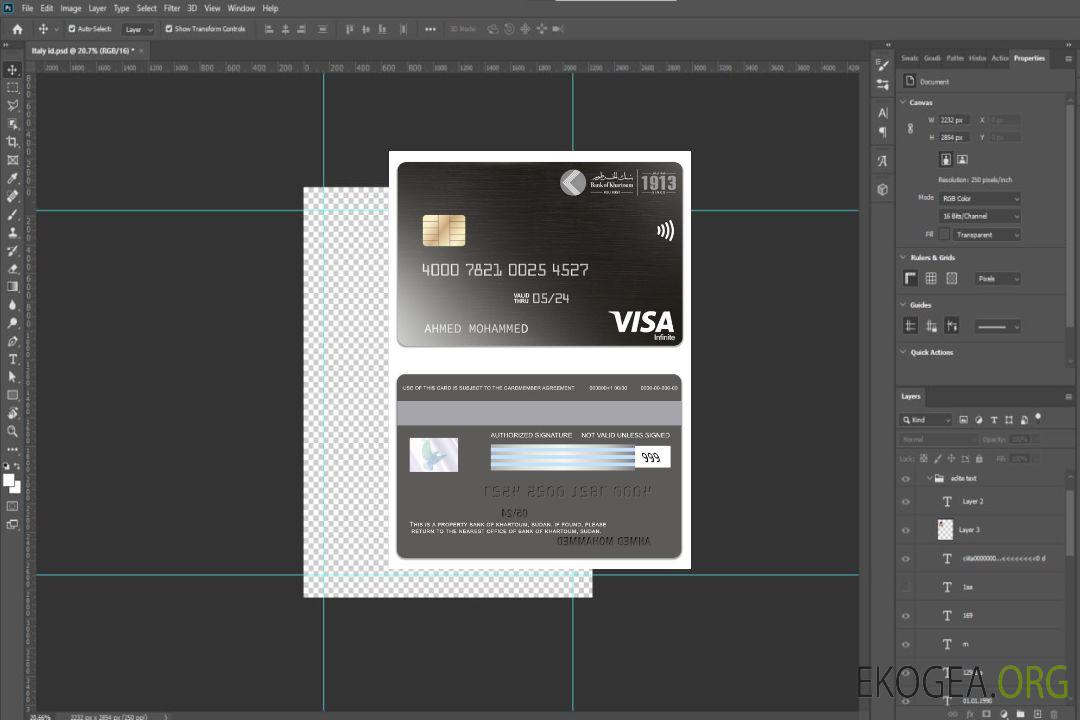Switch to the Layers tab
Viewport: 1080px width, 720px height.
tap(911, 396)
